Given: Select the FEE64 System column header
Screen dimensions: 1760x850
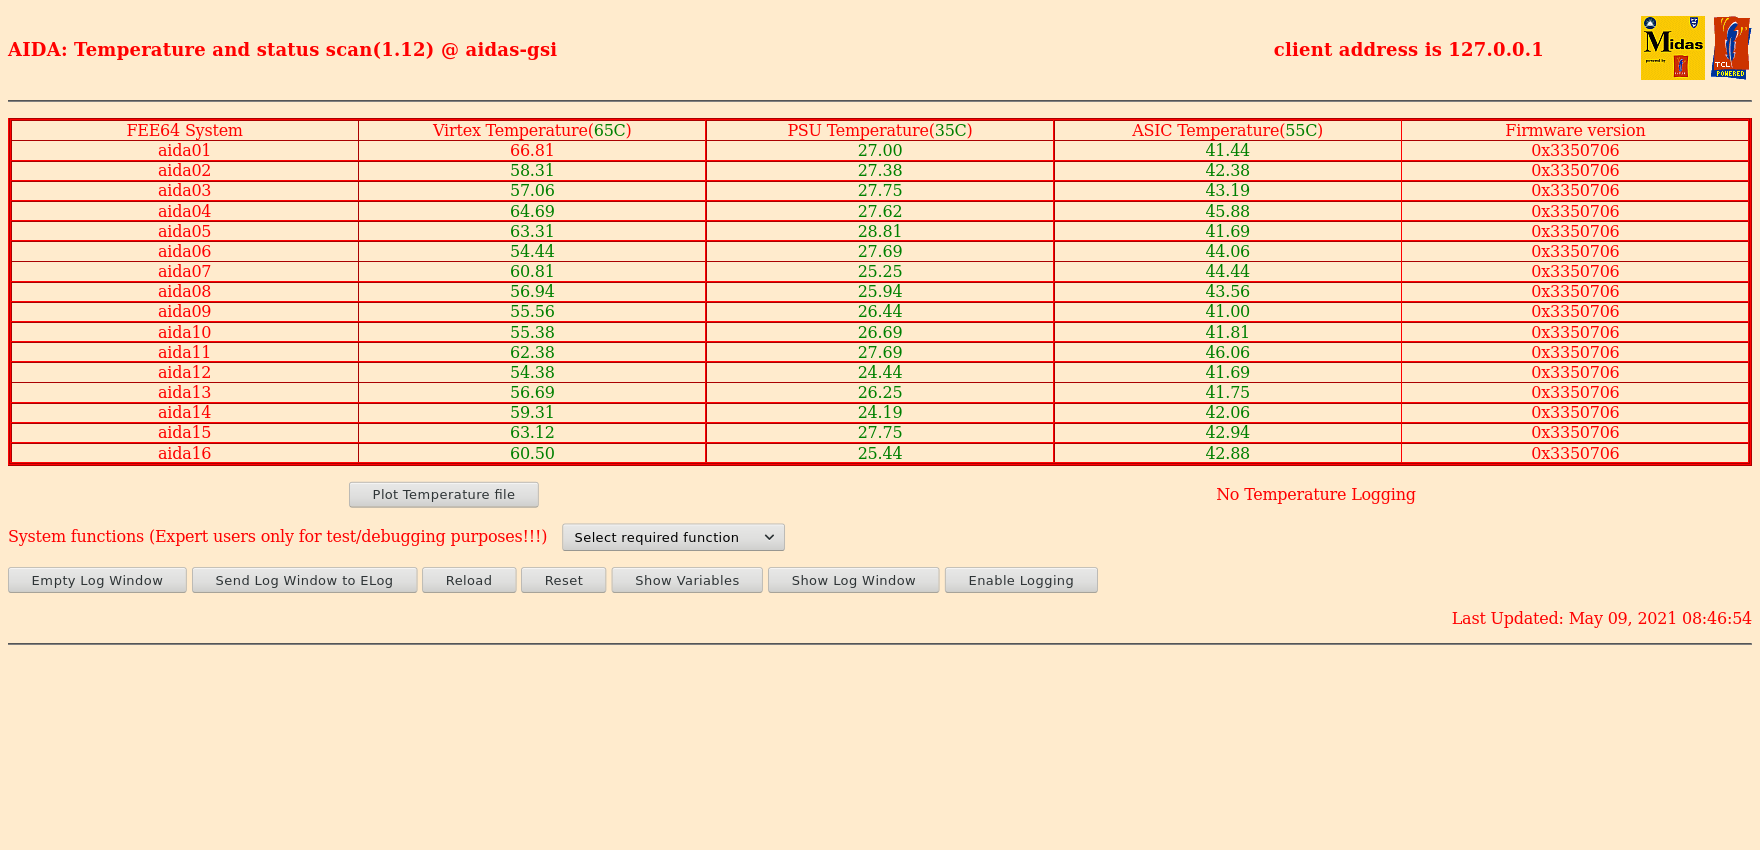Looking at the screenshot, I should 185,130.
